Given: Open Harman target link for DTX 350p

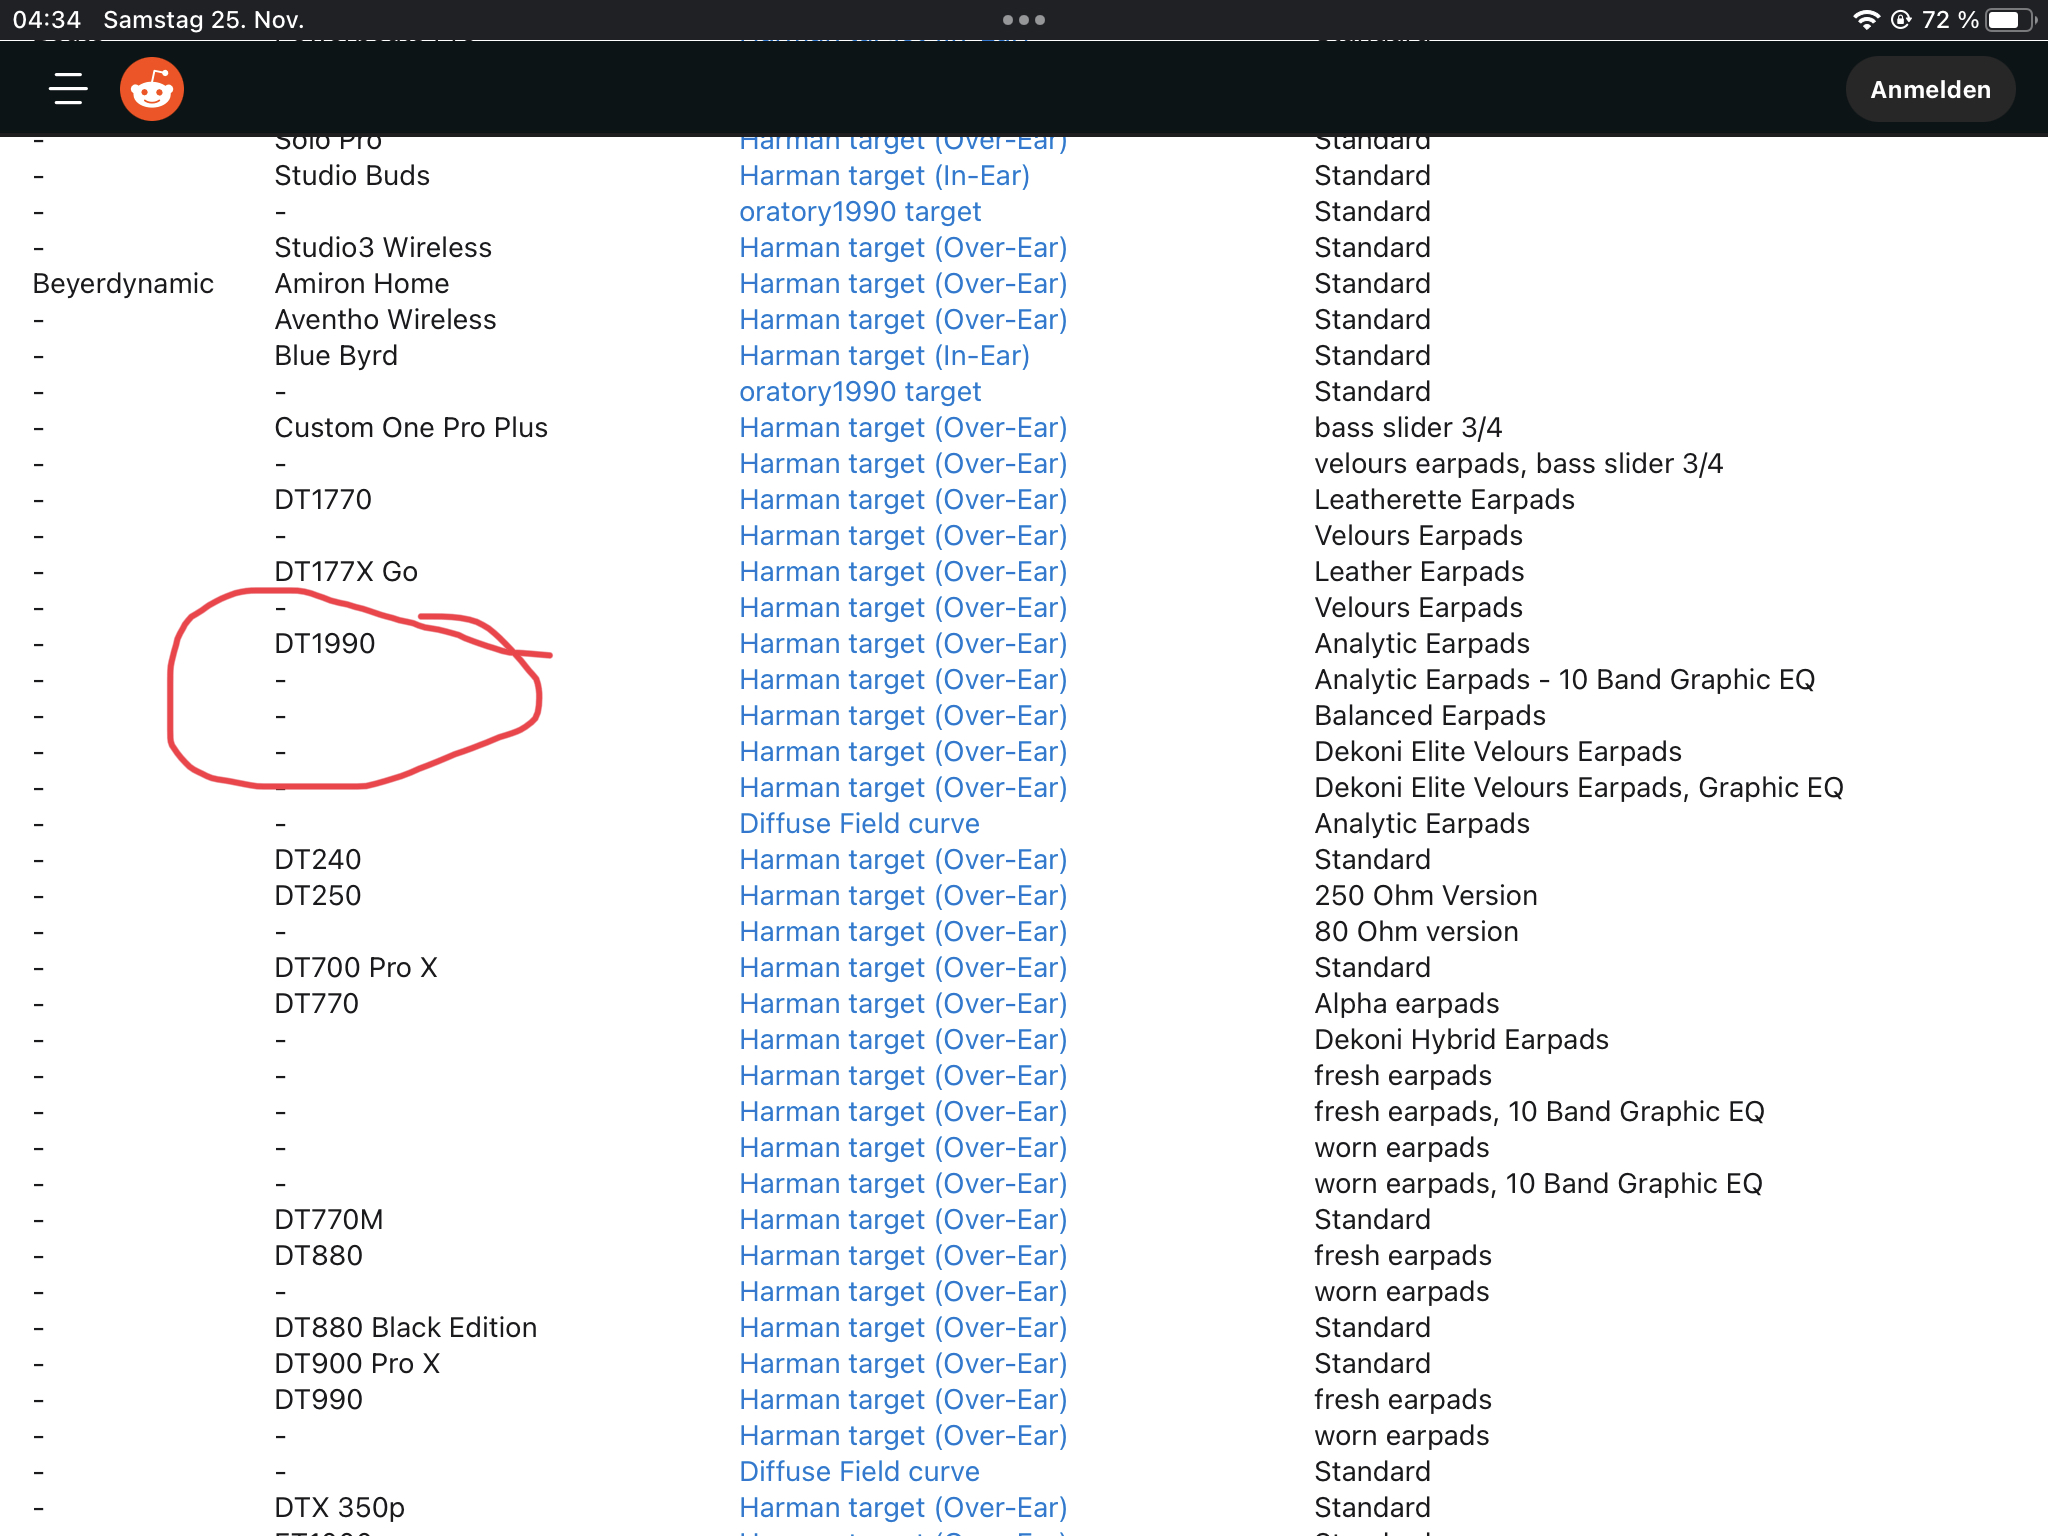Looking at the screenshot, I should (x=903, y=1508).
